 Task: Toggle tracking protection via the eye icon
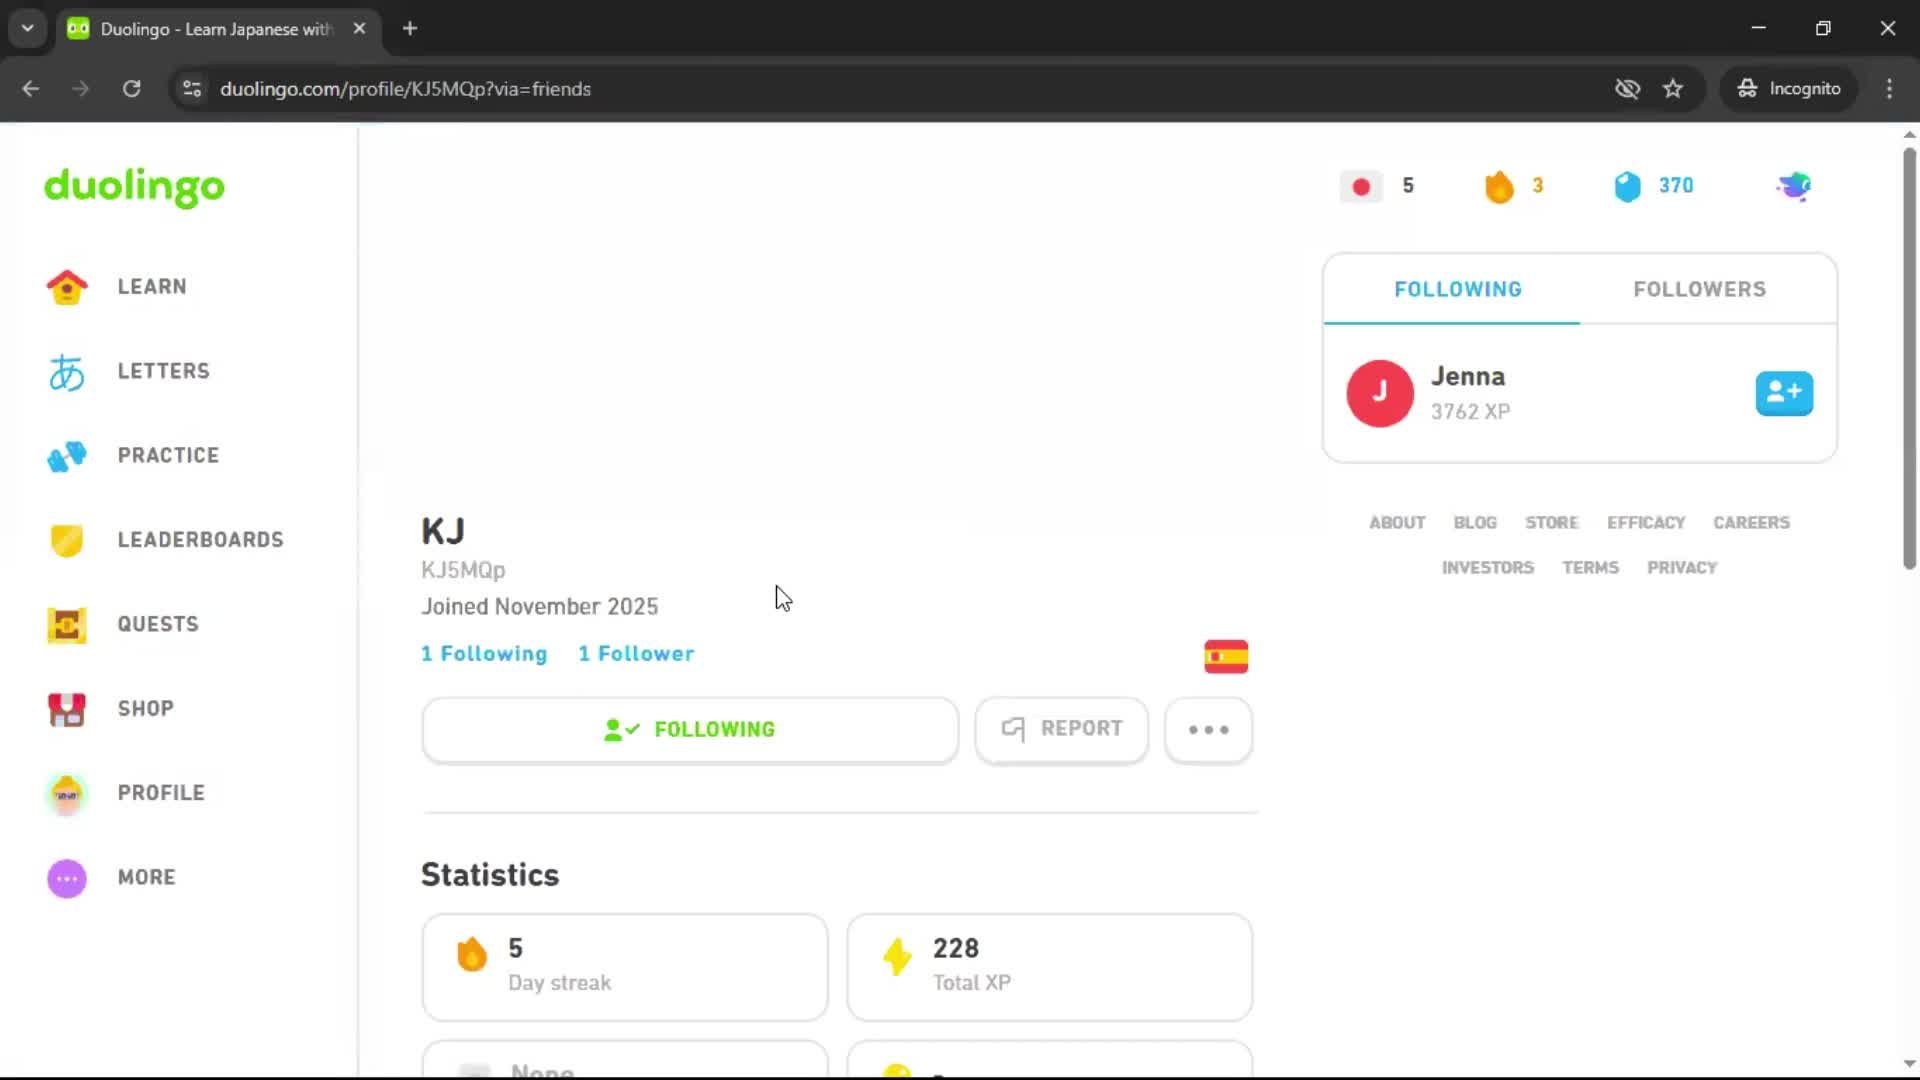[x=1628, y=89]
